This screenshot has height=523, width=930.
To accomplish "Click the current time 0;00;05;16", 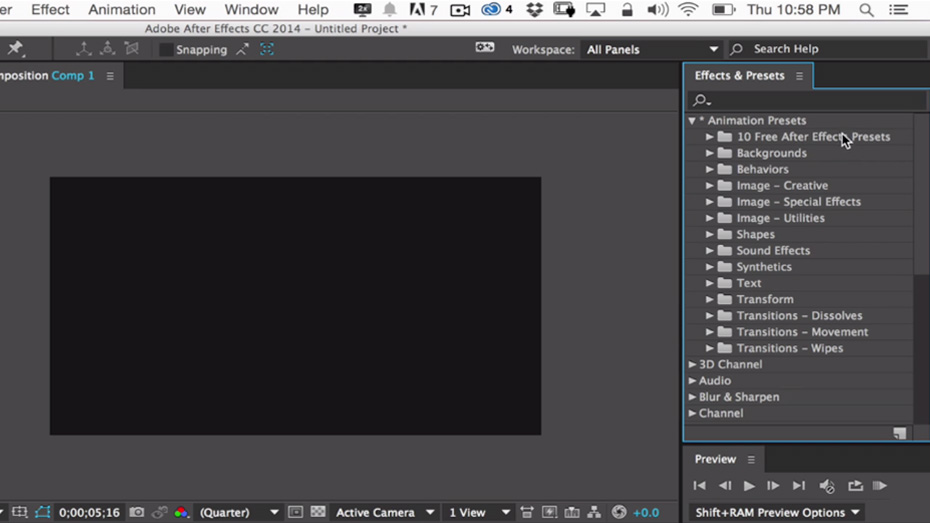I will (x=89, y=513).
